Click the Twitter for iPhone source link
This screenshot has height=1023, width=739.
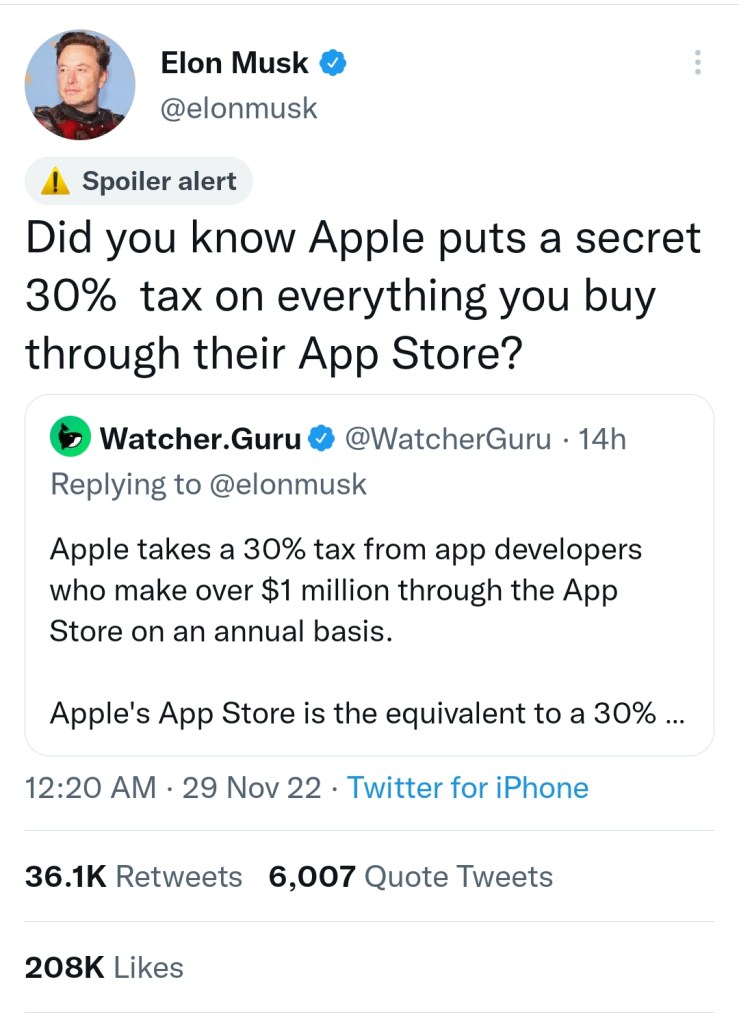(x=467, y=788)
